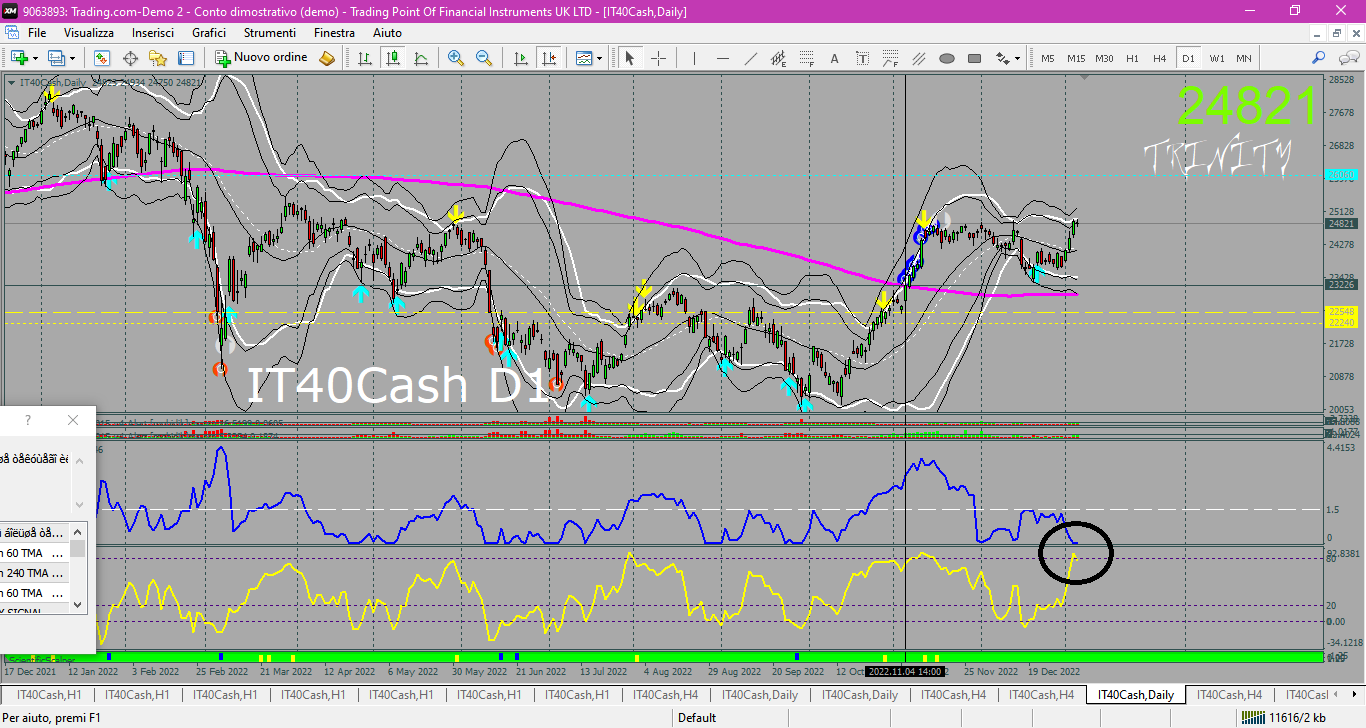Open the Strumenti menu

point(270,33)
